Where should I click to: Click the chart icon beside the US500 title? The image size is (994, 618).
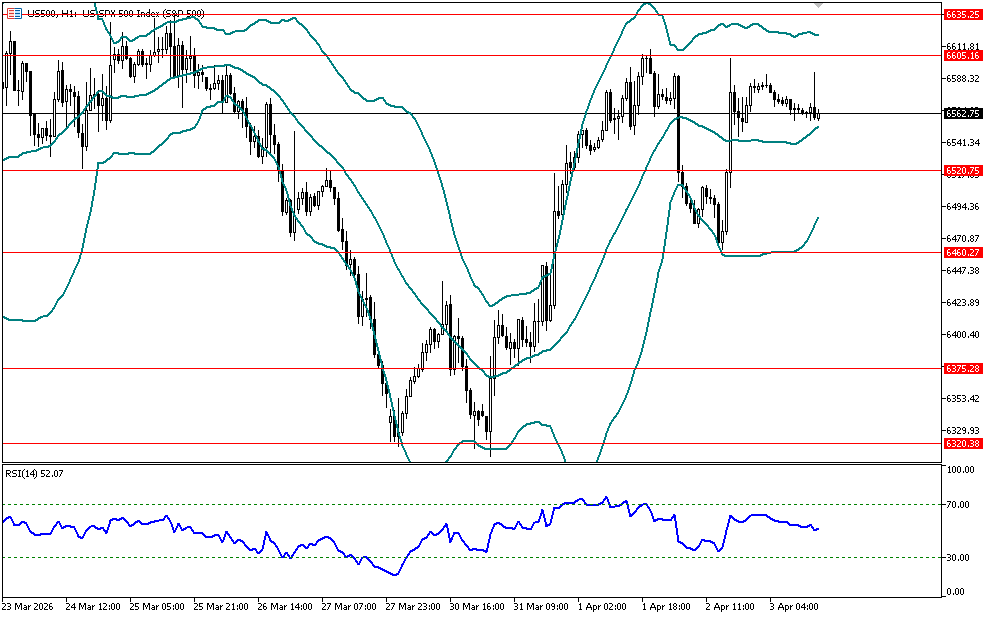click(16, 13)
